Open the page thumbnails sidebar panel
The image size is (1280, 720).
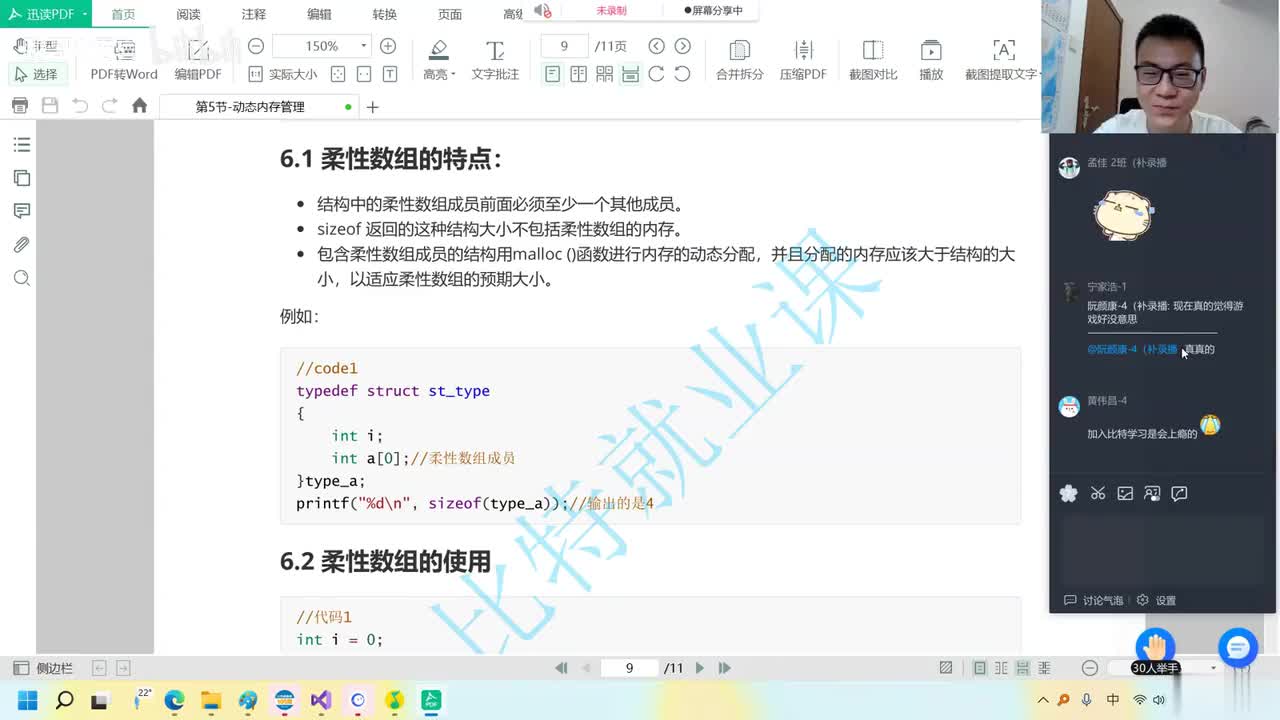[x=21, y=178]
